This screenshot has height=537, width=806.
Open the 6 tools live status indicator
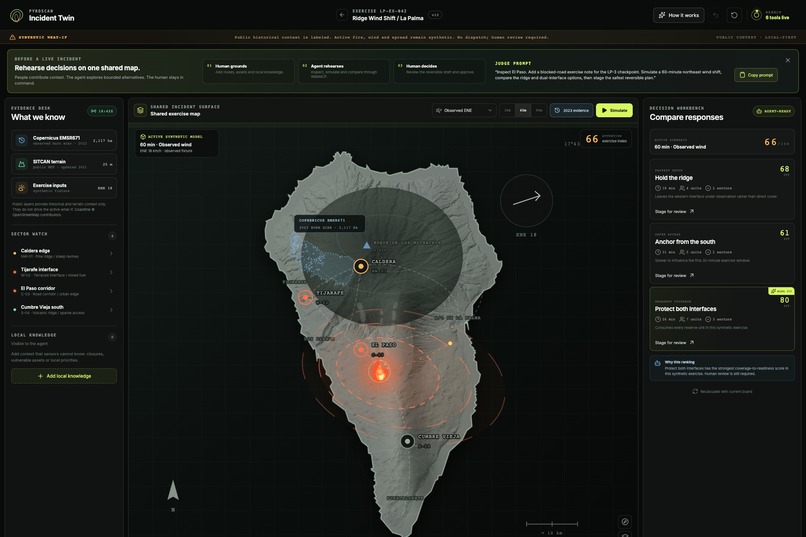tap(770, 15)
